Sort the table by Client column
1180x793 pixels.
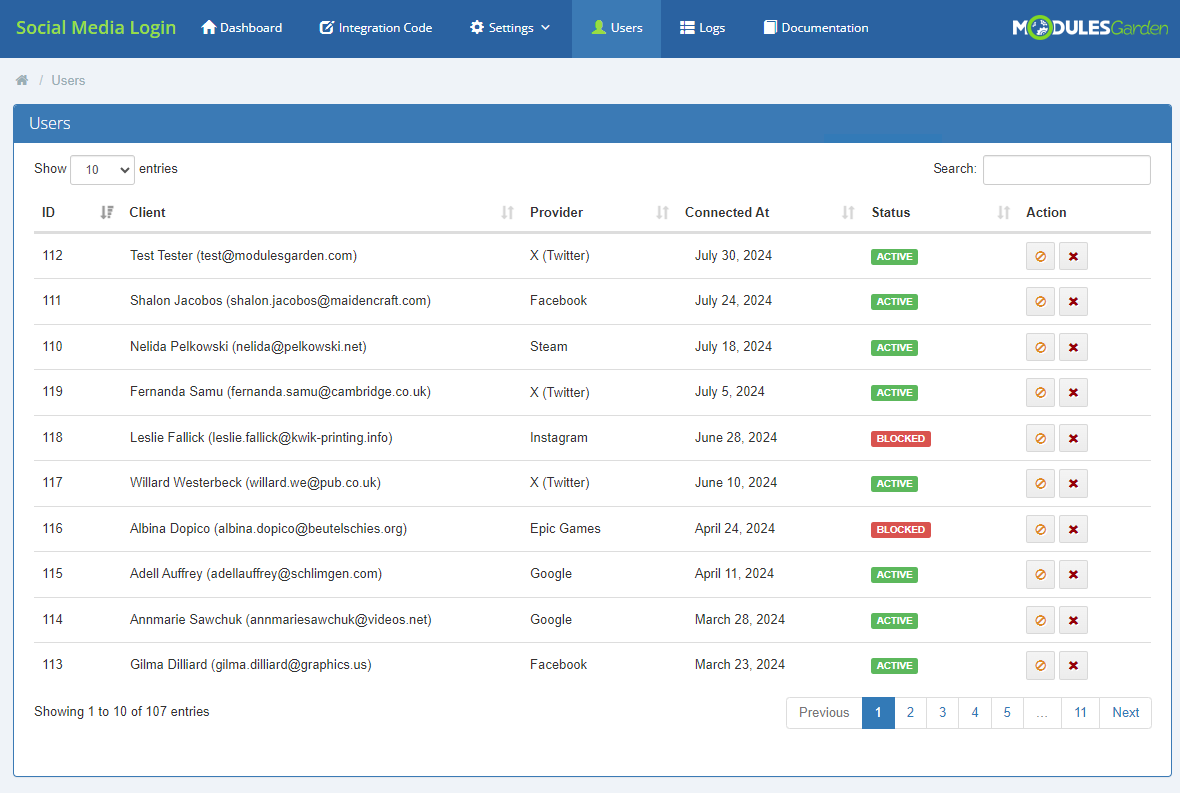pos(321,212)
